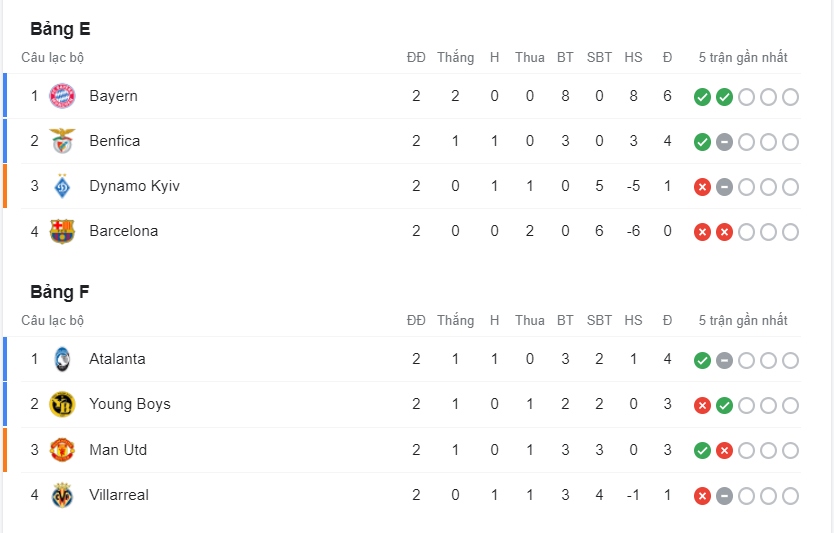Open the Dynamo Kyiv team name
The width and height of the screenshot is (834, 533).
[135, 186]
